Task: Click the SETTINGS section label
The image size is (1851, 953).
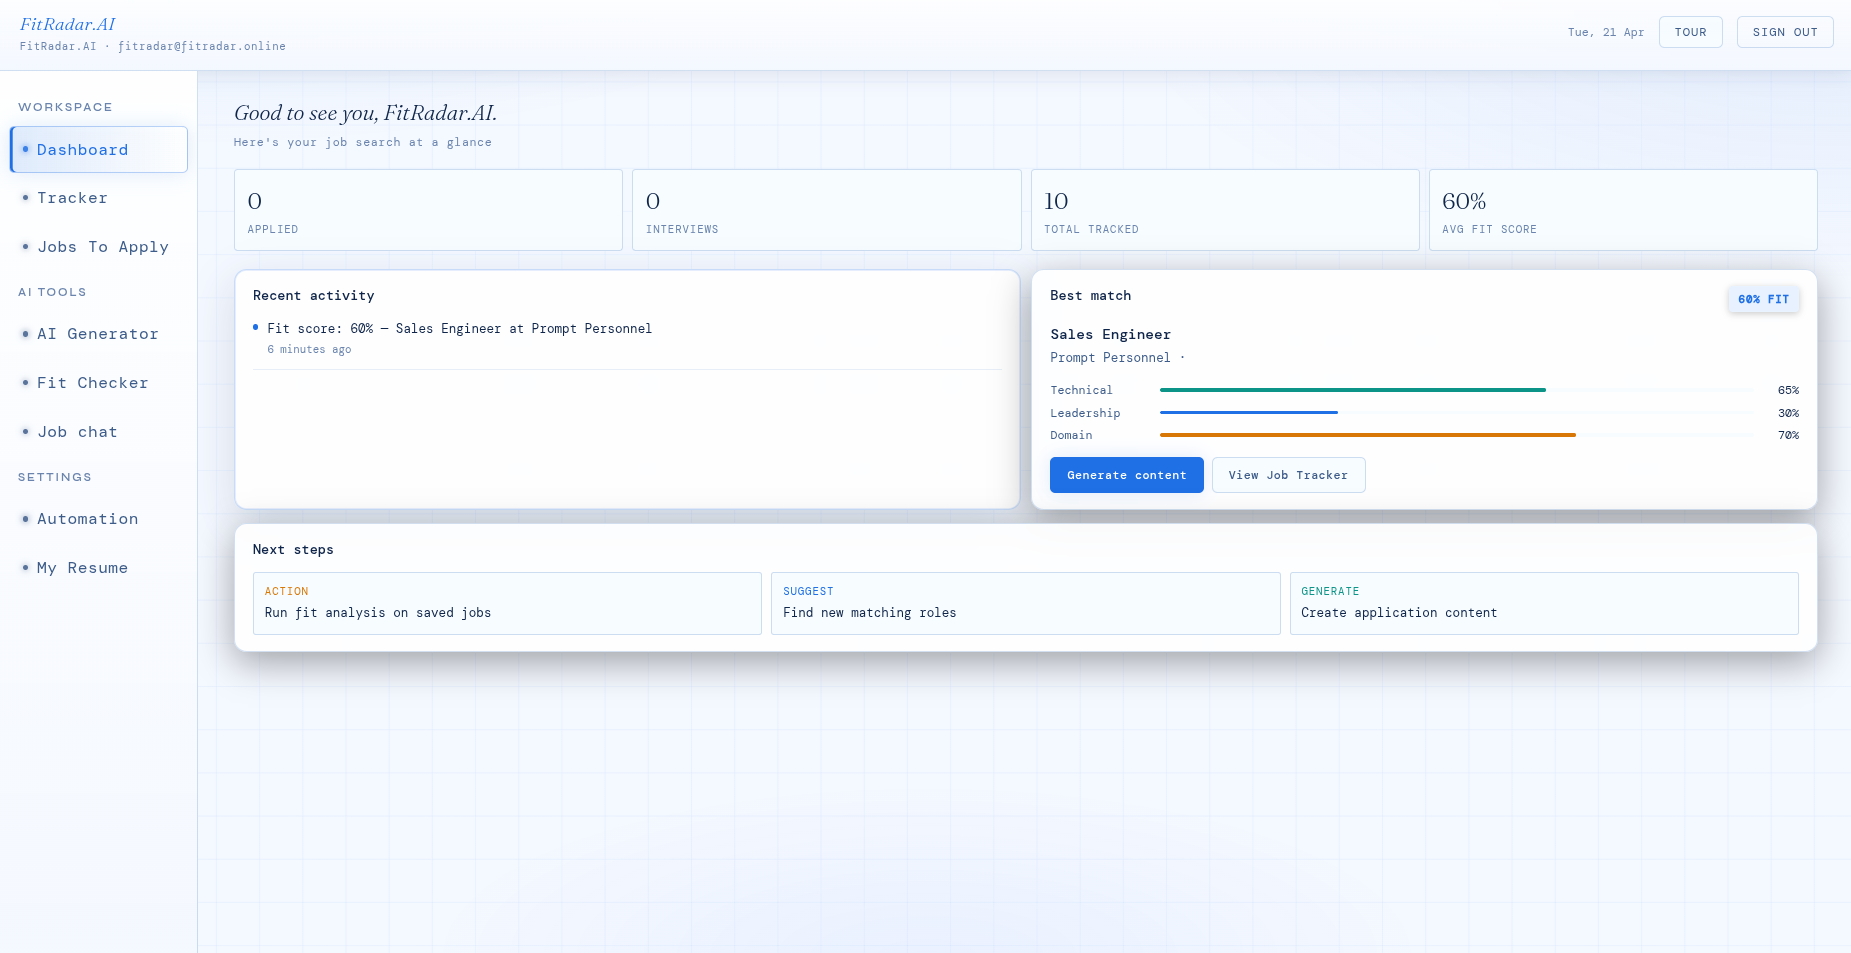Action: tap(55, 477)
